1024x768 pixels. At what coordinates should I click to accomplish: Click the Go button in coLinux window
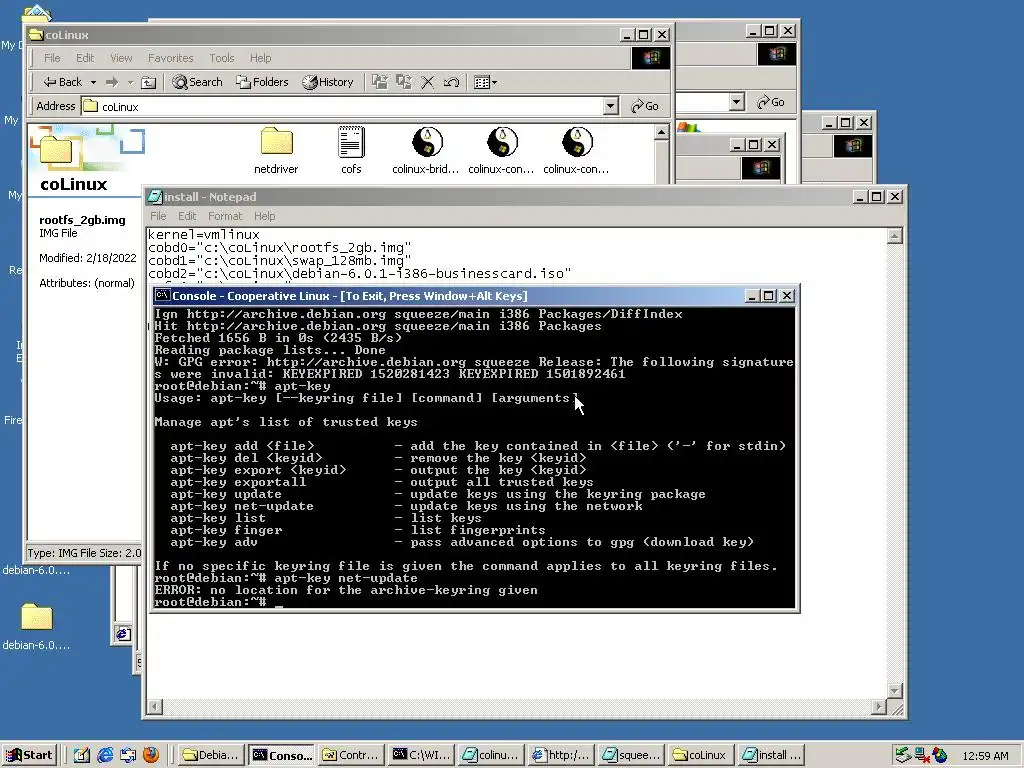pos(645,106)
